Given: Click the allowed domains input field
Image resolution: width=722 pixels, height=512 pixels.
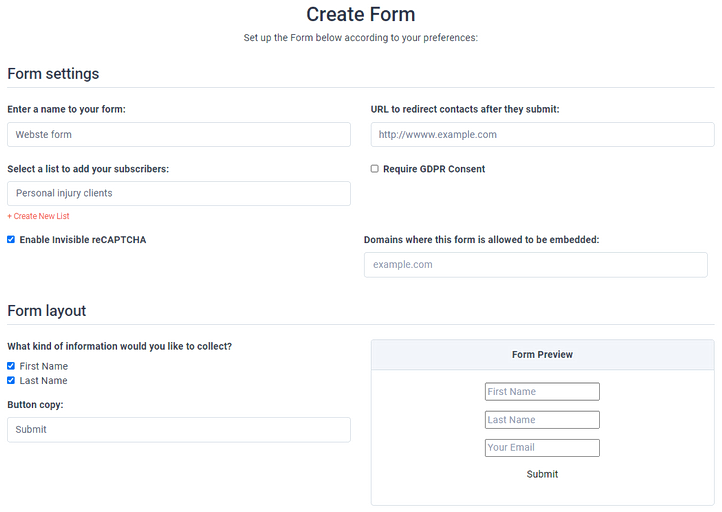Looking at the screenshot, I should pos(535,265).
